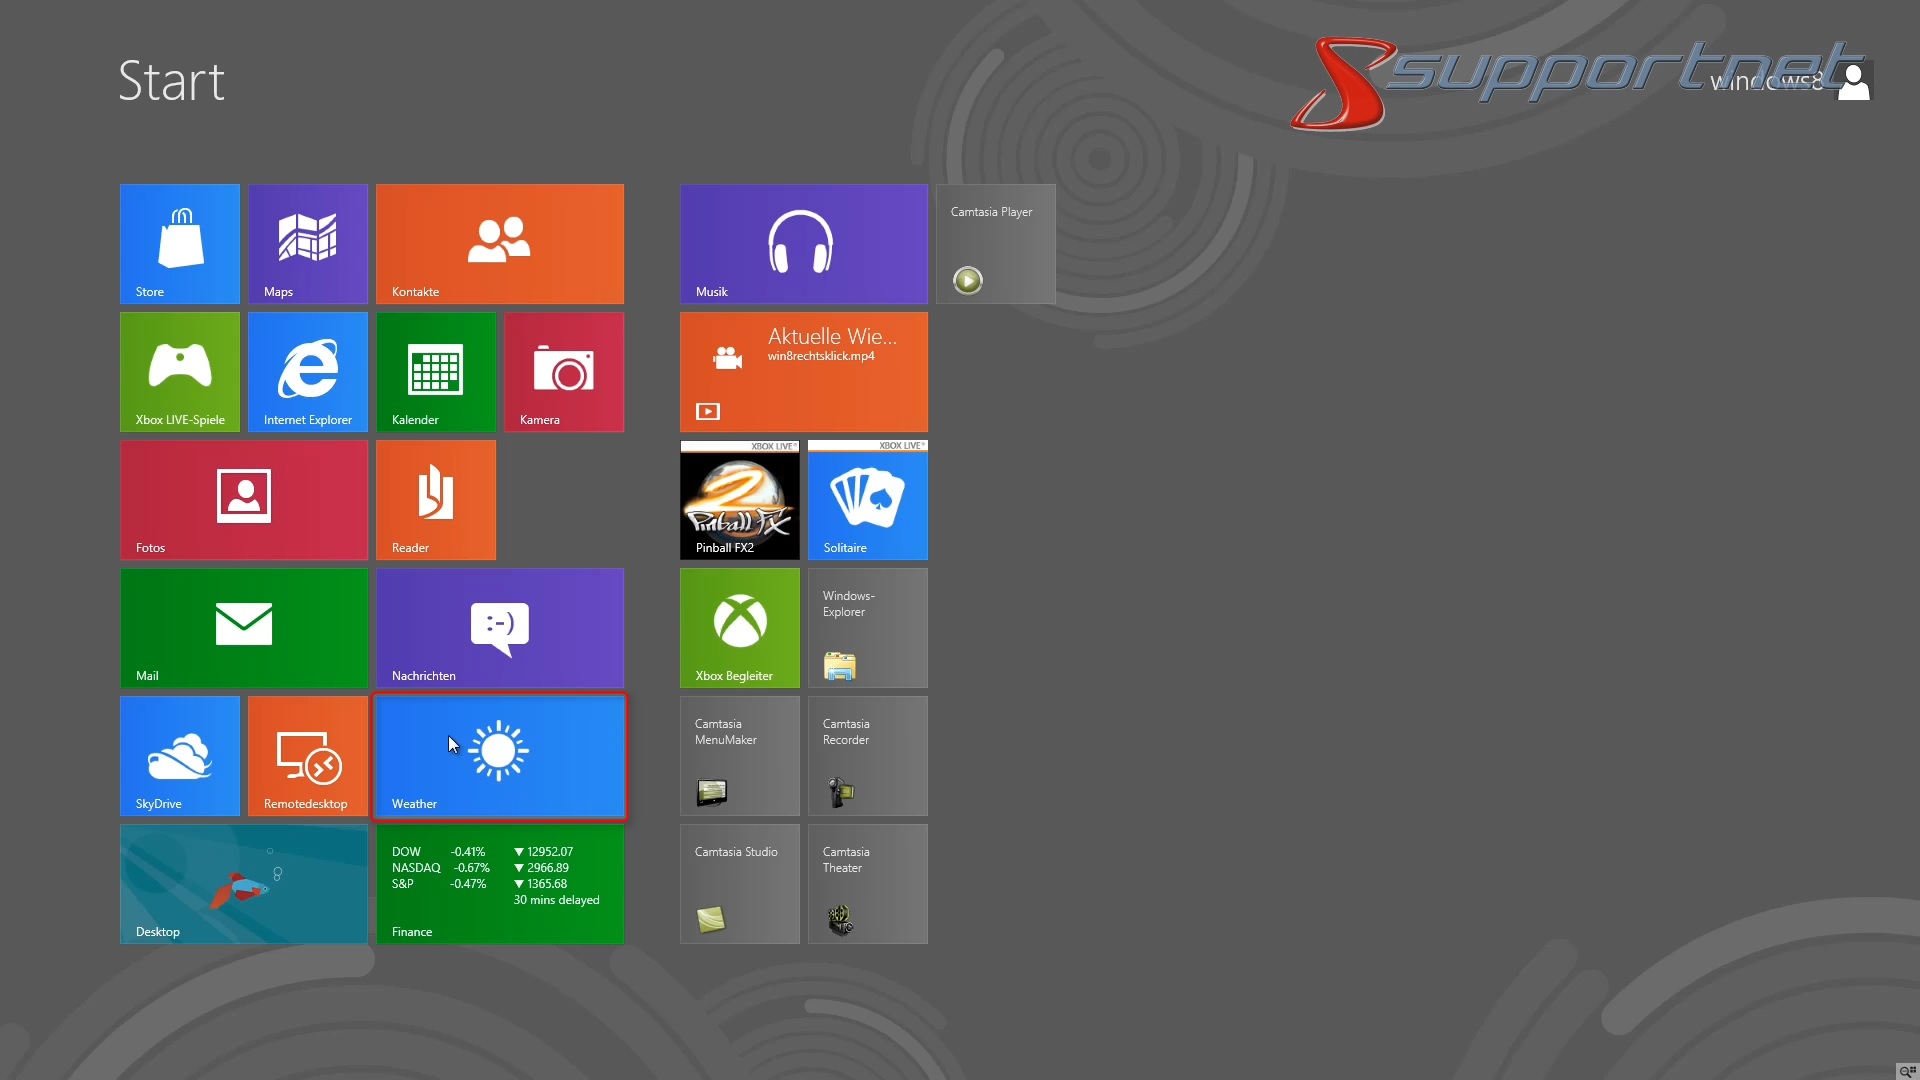Open Internet Explorer tile
Viewport: 1920px width, 1080px height.
[308, 372]
